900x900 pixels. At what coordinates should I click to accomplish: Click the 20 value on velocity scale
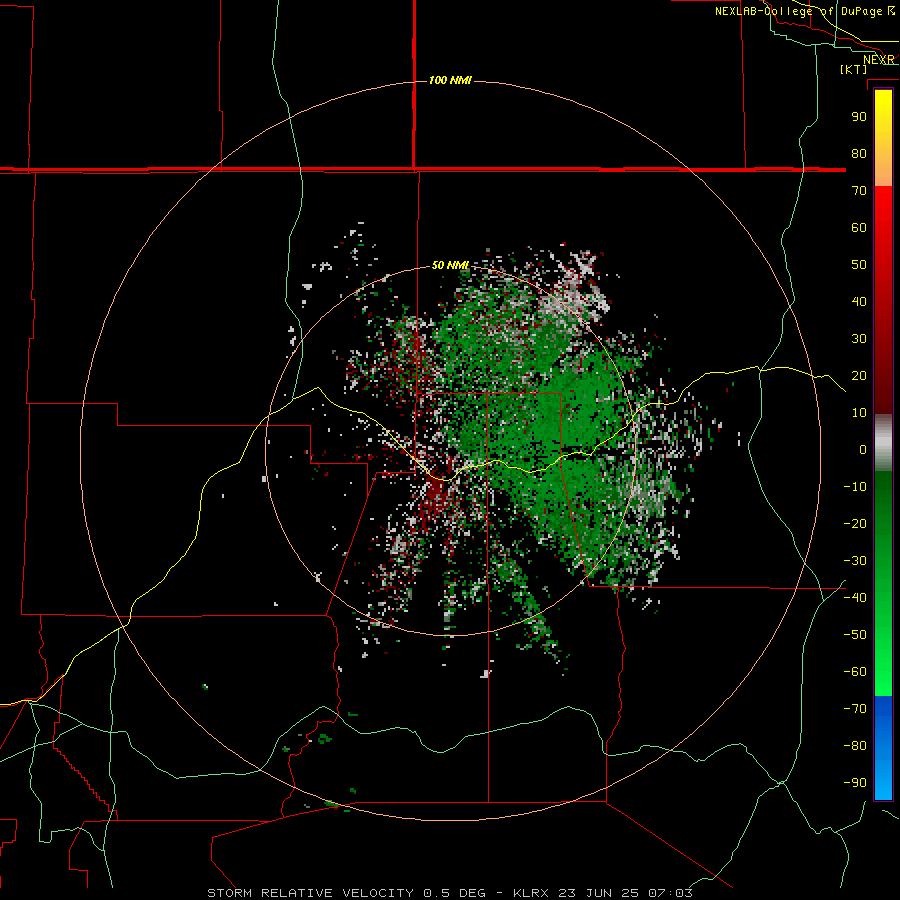click(859, 376)
